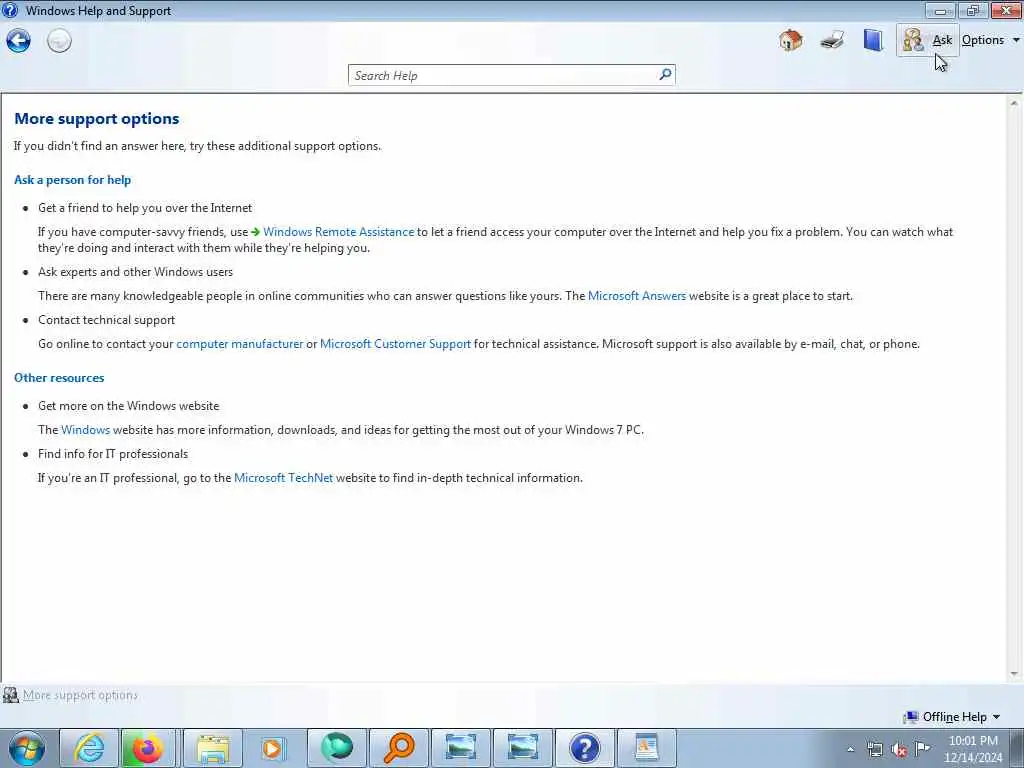The width and height of the screenshot is (1024, 768).
Task: Show hidden tray icons arrow
Action: click(850, 749)
